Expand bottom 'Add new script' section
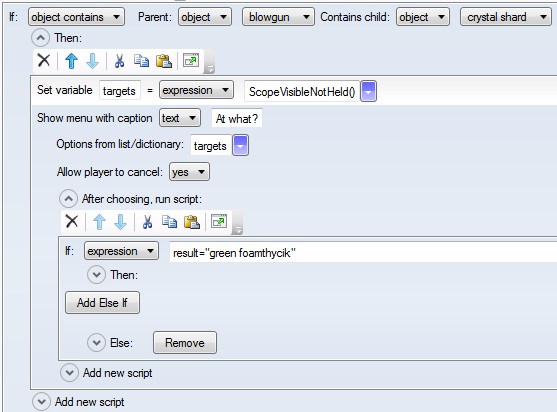 (41, 402)
